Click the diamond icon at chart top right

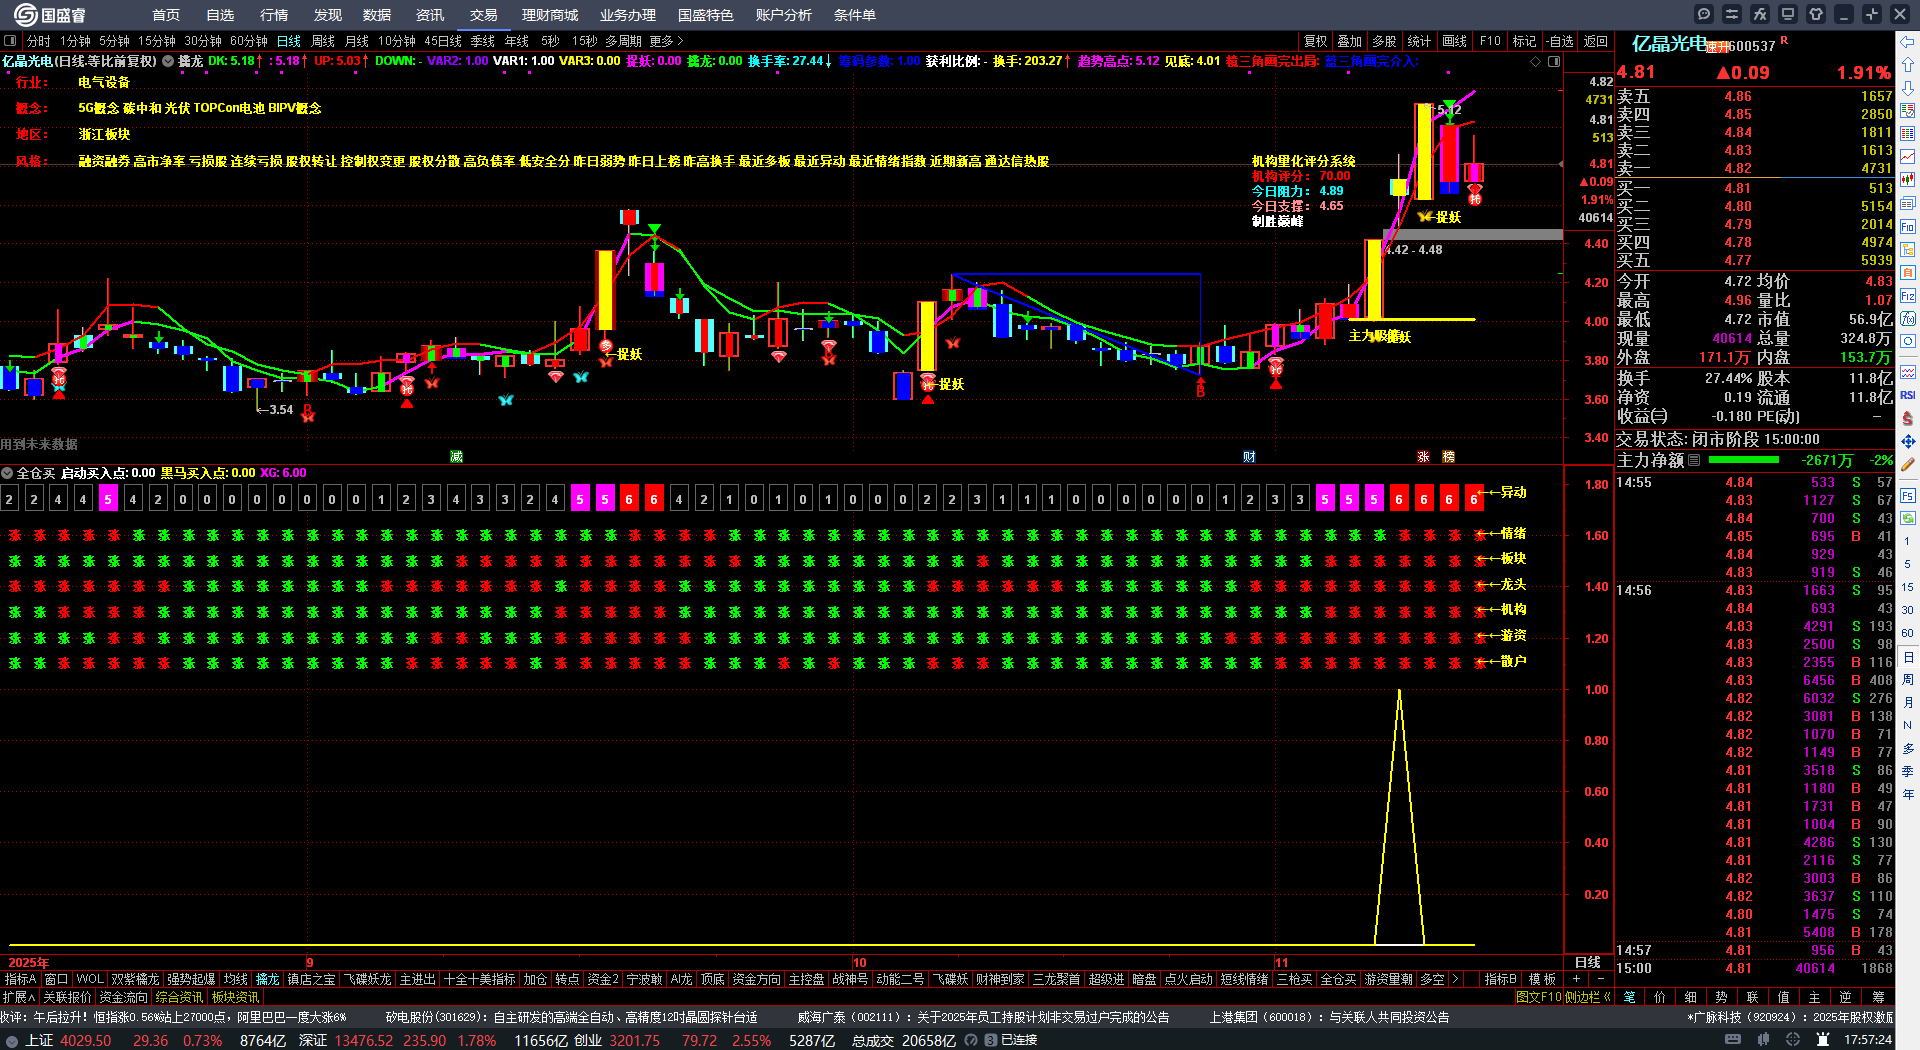[x=1536, y=61]
